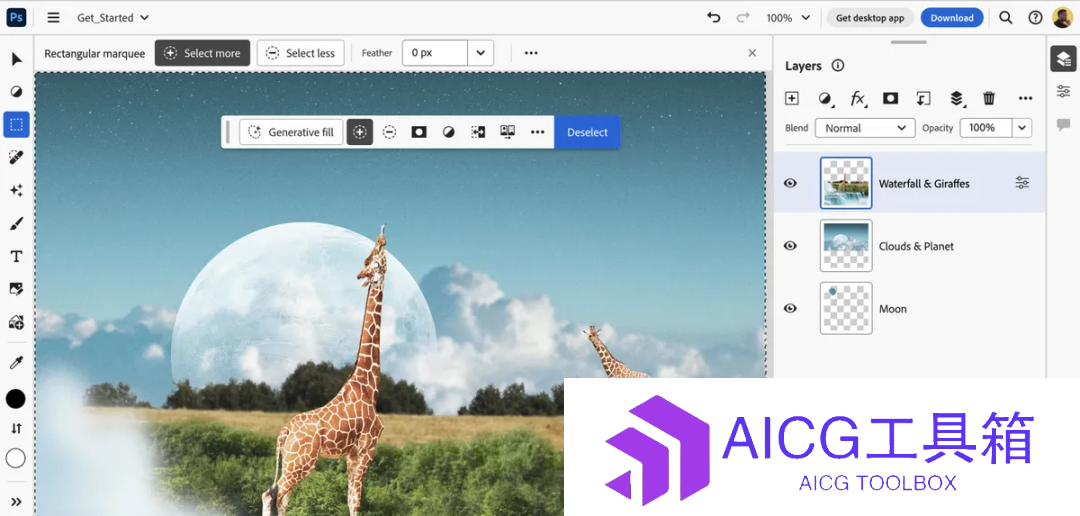The width and height of the screenshot is (1080, 516).
Task: Click the Layers panel info icon
Action: (x=838, y=66)
